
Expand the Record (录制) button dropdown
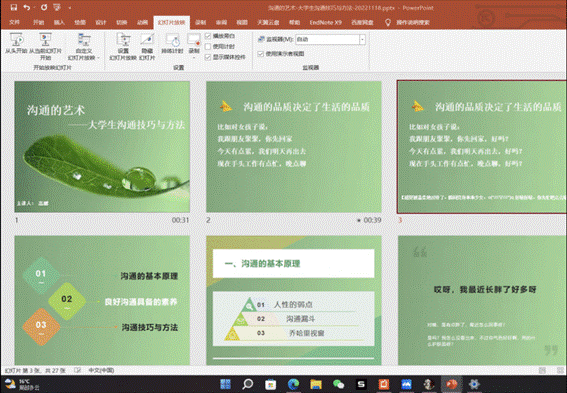[x=194, y=57]
